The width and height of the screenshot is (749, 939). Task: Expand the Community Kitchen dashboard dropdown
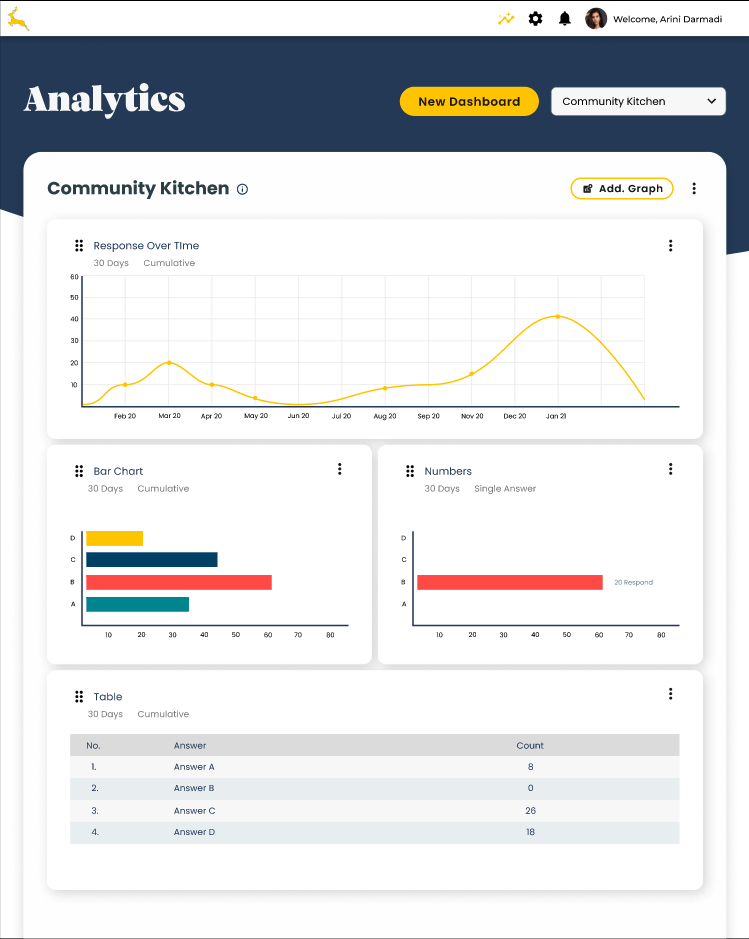point(638,101)
